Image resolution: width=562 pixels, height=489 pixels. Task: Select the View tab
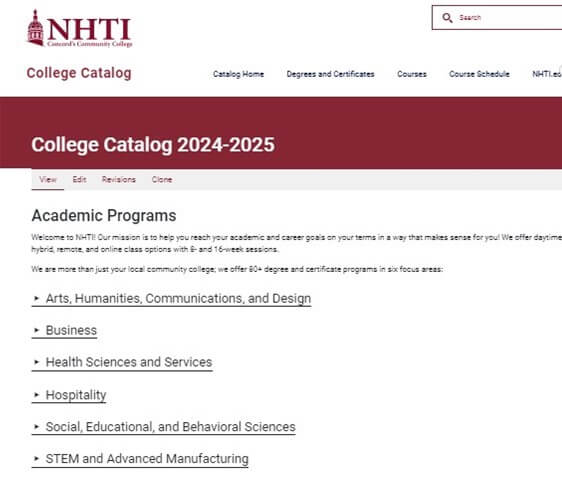(x=48, y=180)
